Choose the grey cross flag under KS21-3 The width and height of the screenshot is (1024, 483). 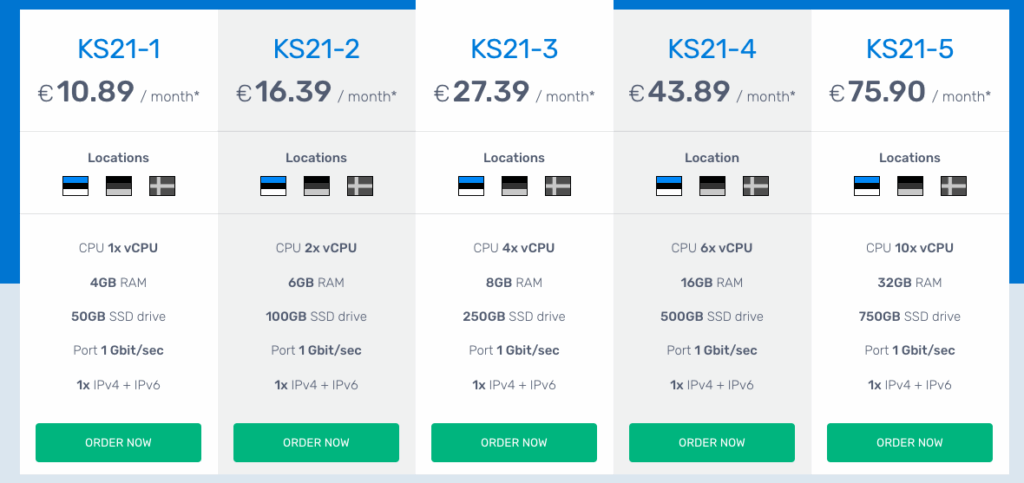[558, 186]
